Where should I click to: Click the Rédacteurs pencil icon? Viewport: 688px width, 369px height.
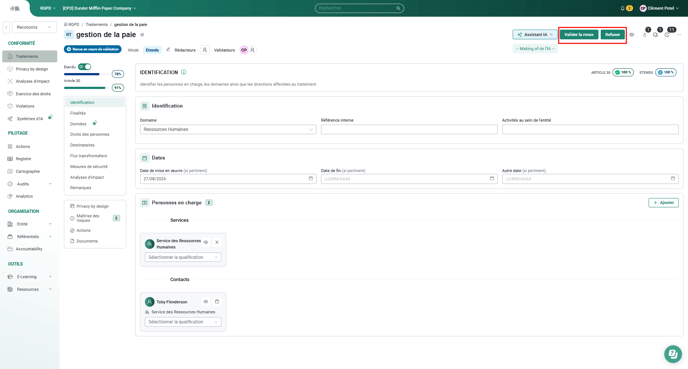click(168, 50)
